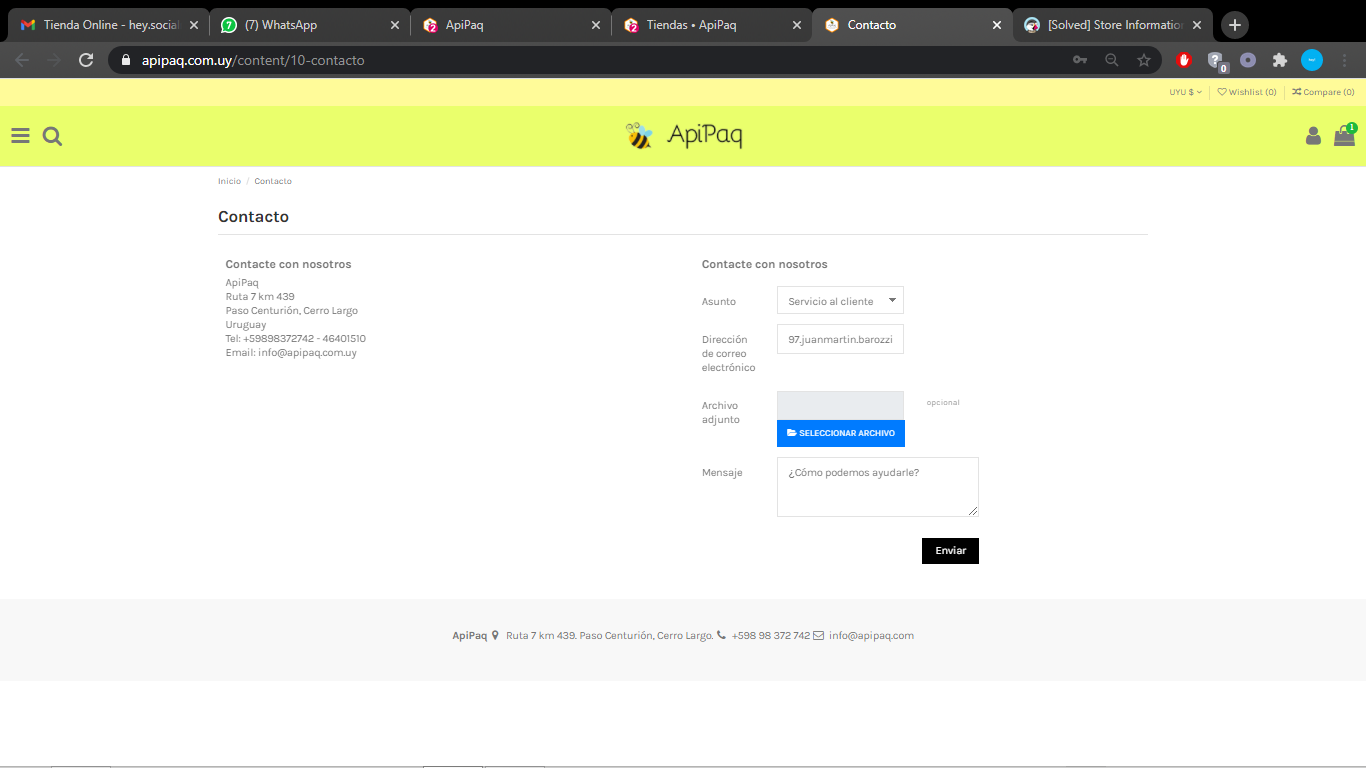
Task: Open the store search magnifier
Action: tap(53, 136)
